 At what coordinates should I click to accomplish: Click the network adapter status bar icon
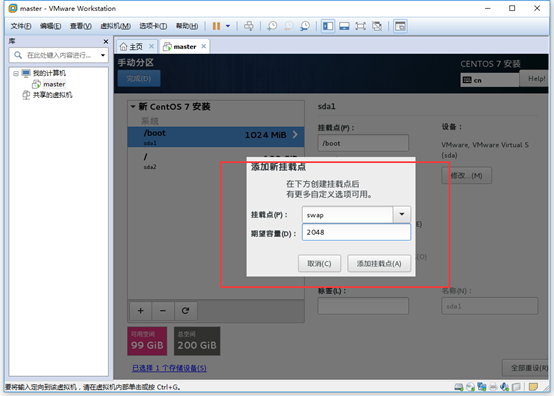pyautogui.click(x=482, y=387)
